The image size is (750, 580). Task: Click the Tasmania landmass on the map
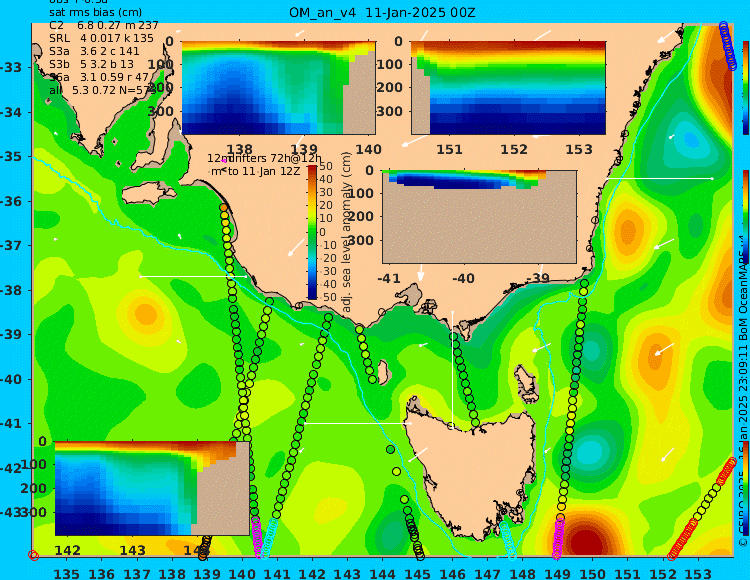pos(474,473)
